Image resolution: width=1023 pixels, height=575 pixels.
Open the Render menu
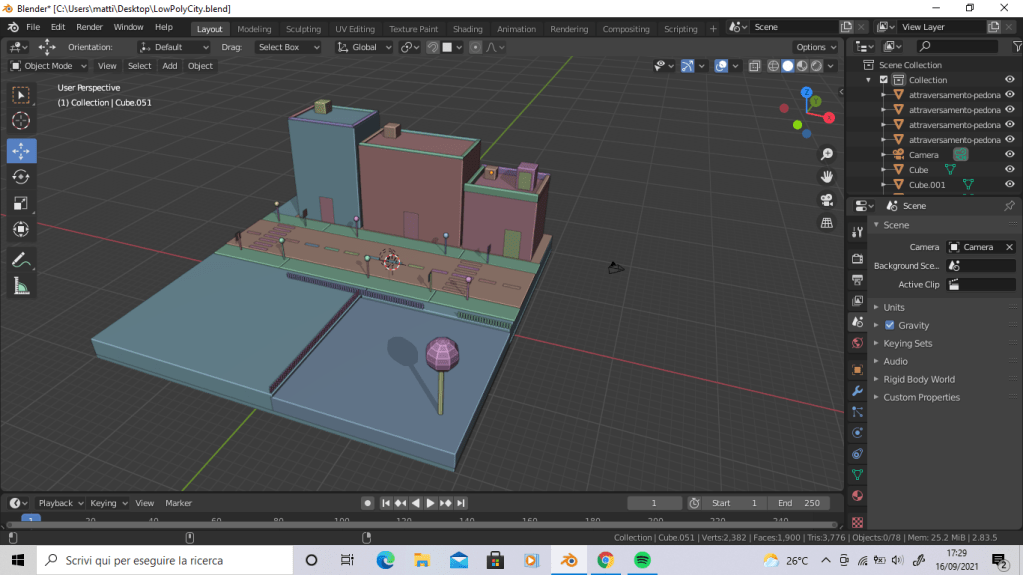(89, 27)
